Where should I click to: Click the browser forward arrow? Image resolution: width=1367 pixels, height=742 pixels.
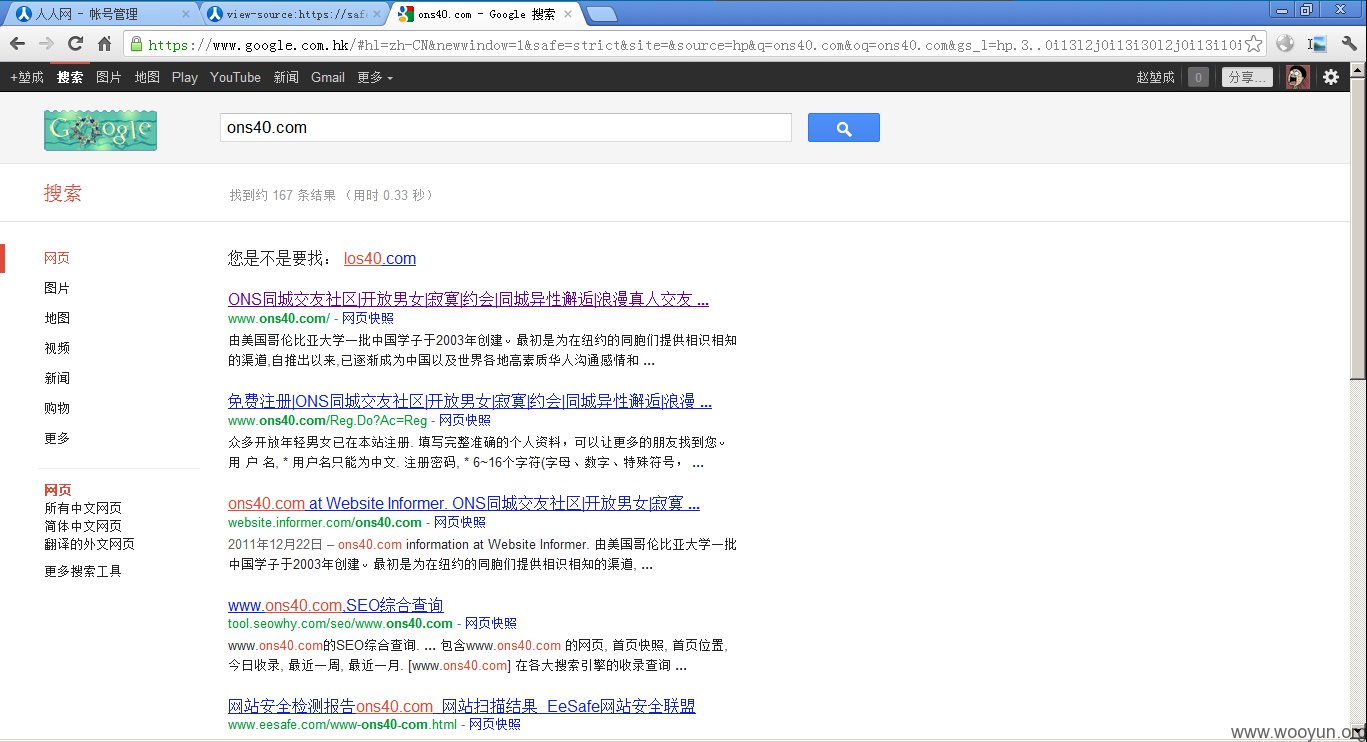pos(46,44)
